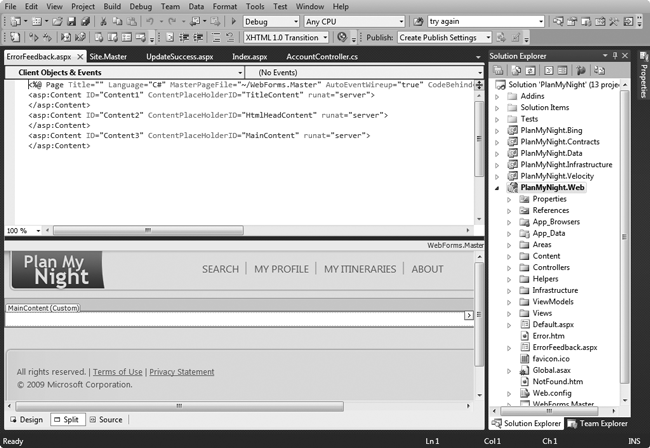Click the Privacy Statement link
The image size is (650, 448).
(x=182, y=372)
